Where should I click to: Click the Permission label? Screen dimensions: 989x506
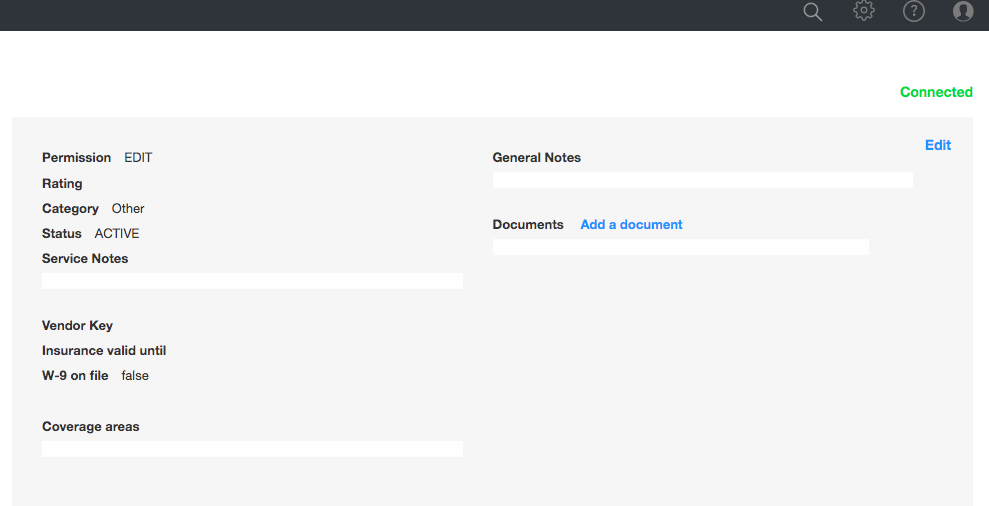coord(76,158)
